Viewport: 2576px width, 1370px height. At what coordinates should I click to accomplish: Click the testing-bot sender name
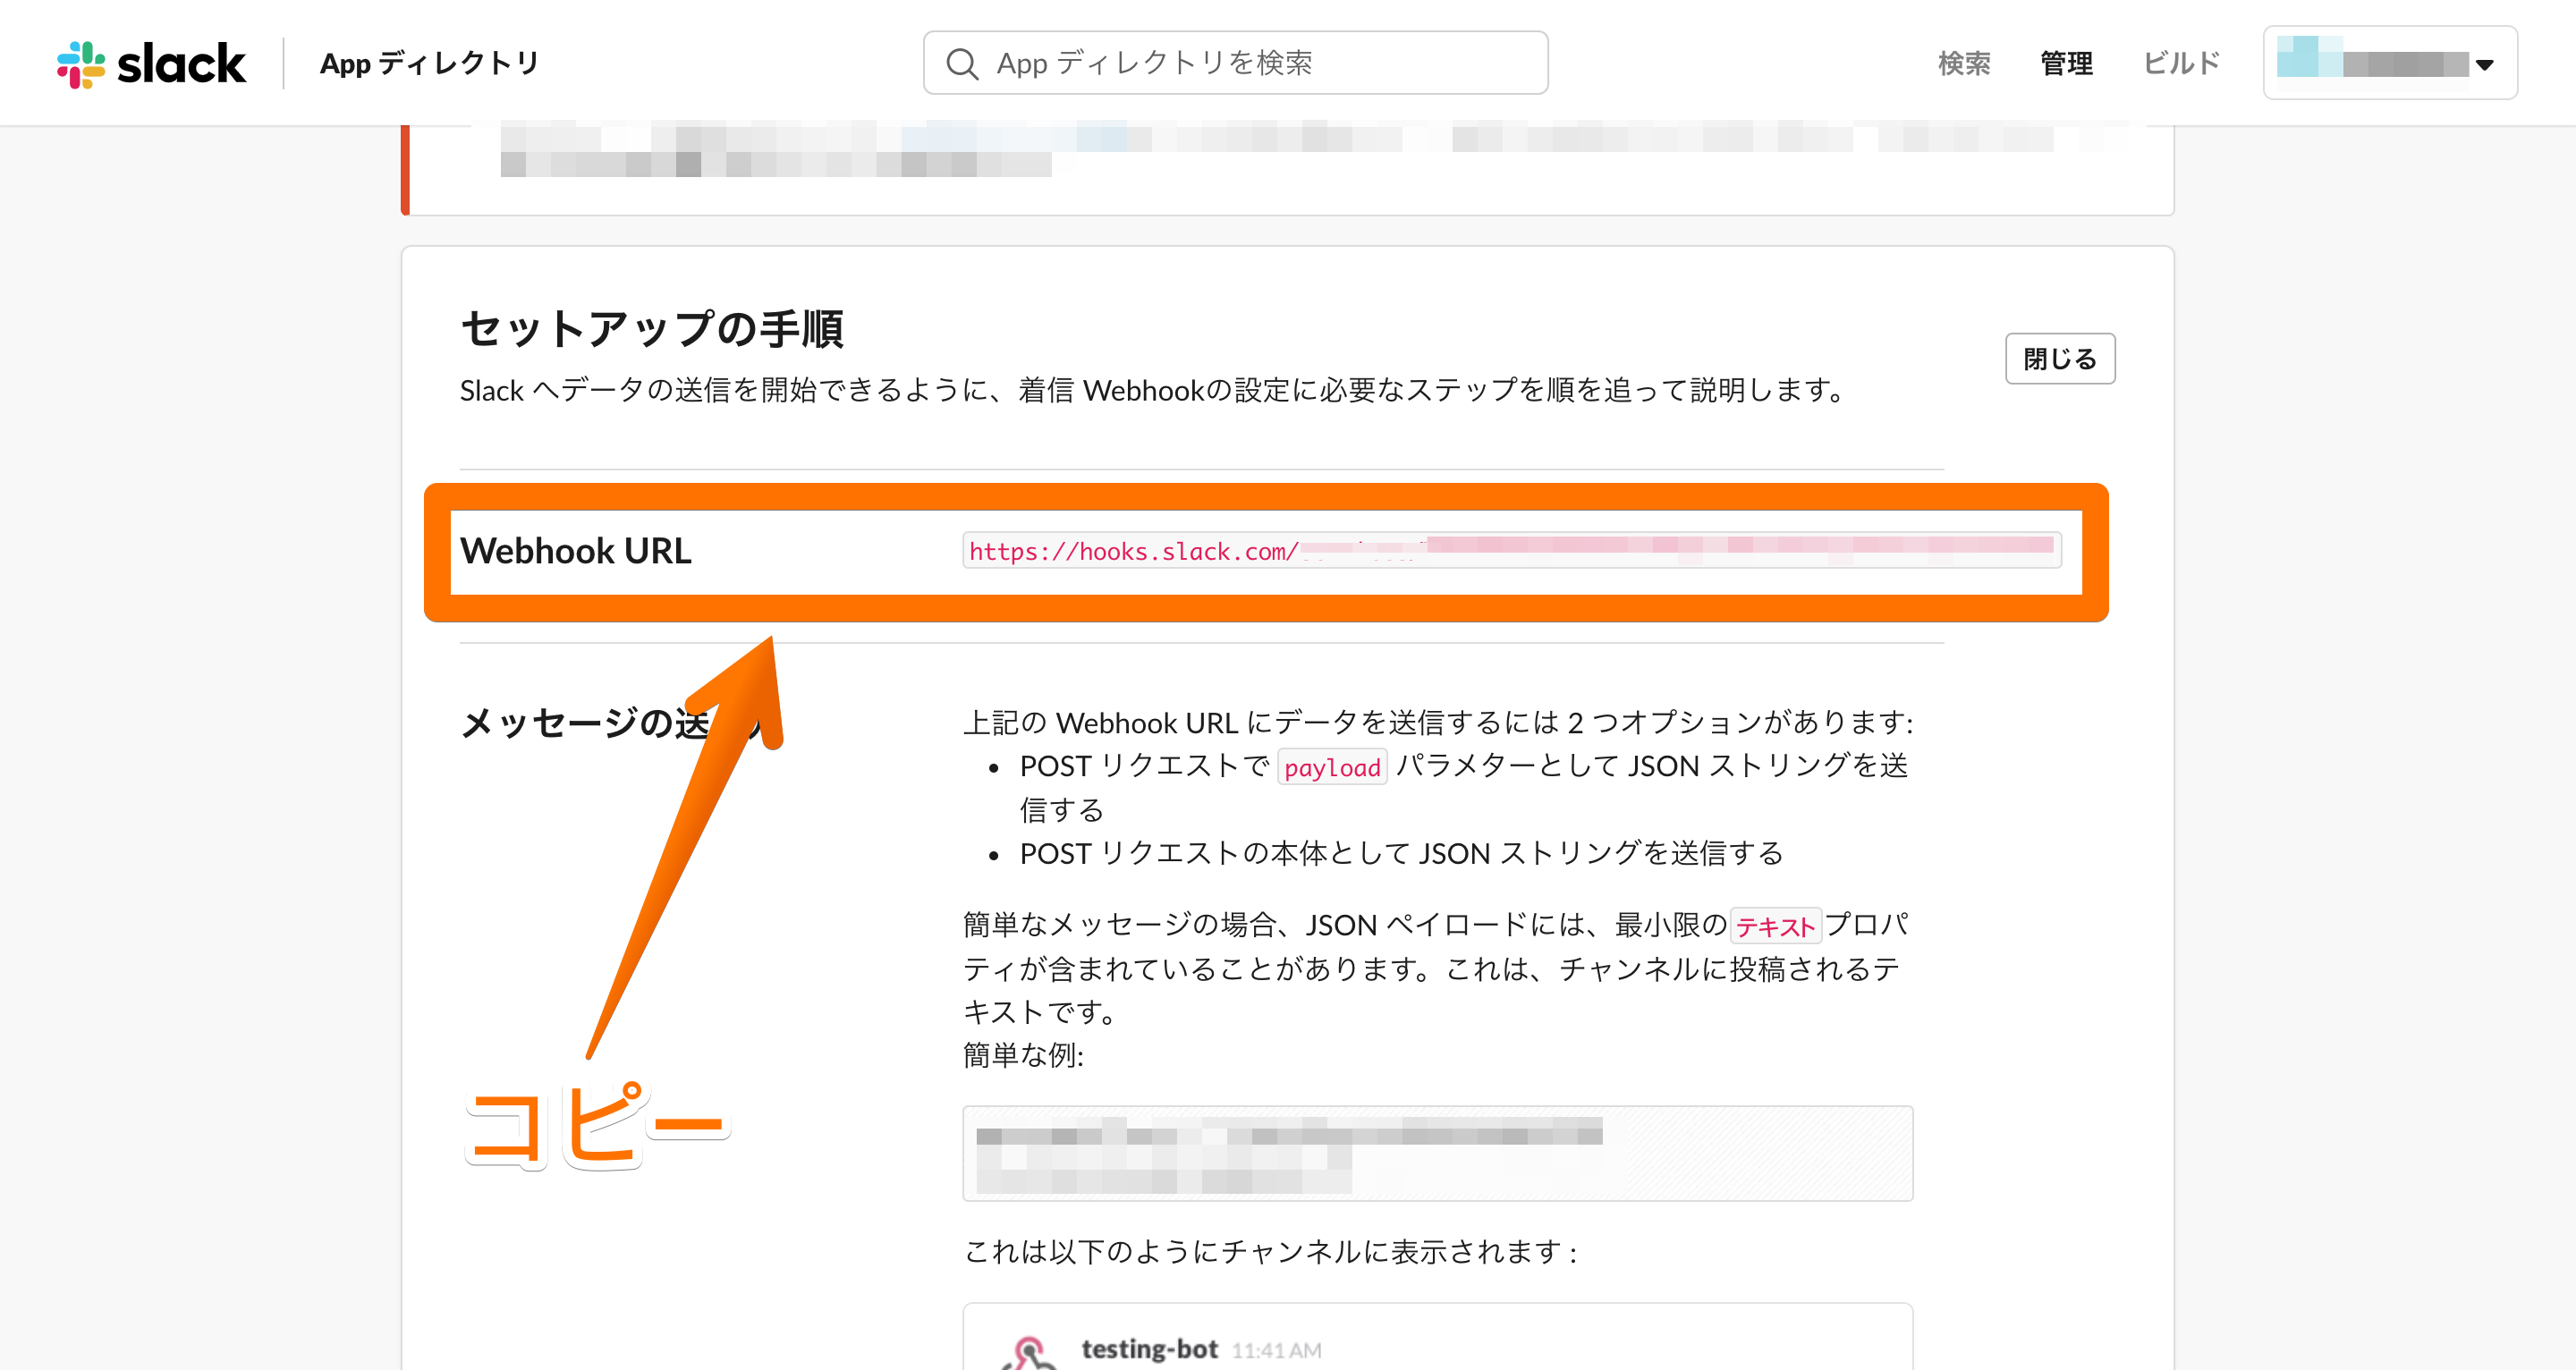[1149, 1349]
